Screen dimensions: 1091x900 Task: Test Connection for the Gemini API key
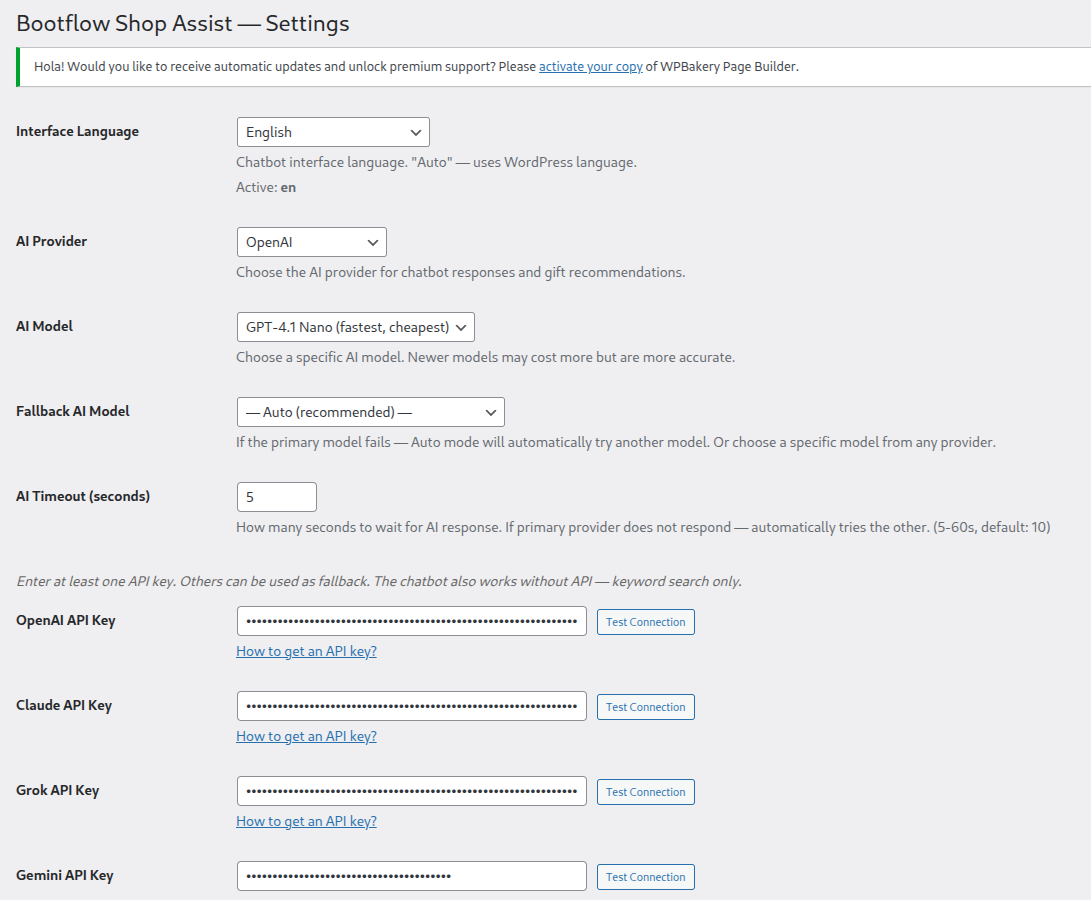pos(646,876)
